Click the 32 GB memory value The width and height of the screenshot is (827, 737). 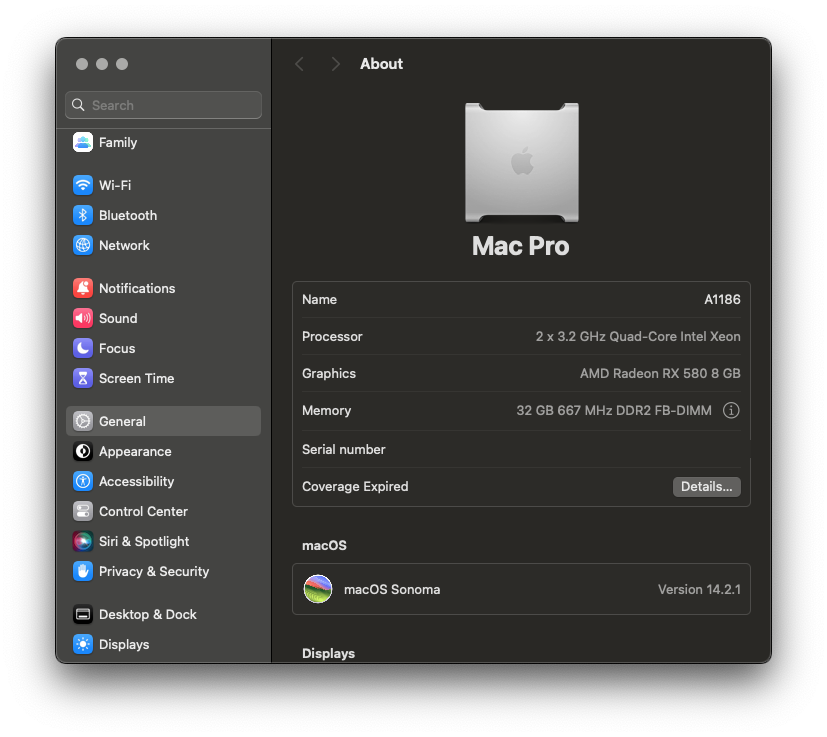613,410
